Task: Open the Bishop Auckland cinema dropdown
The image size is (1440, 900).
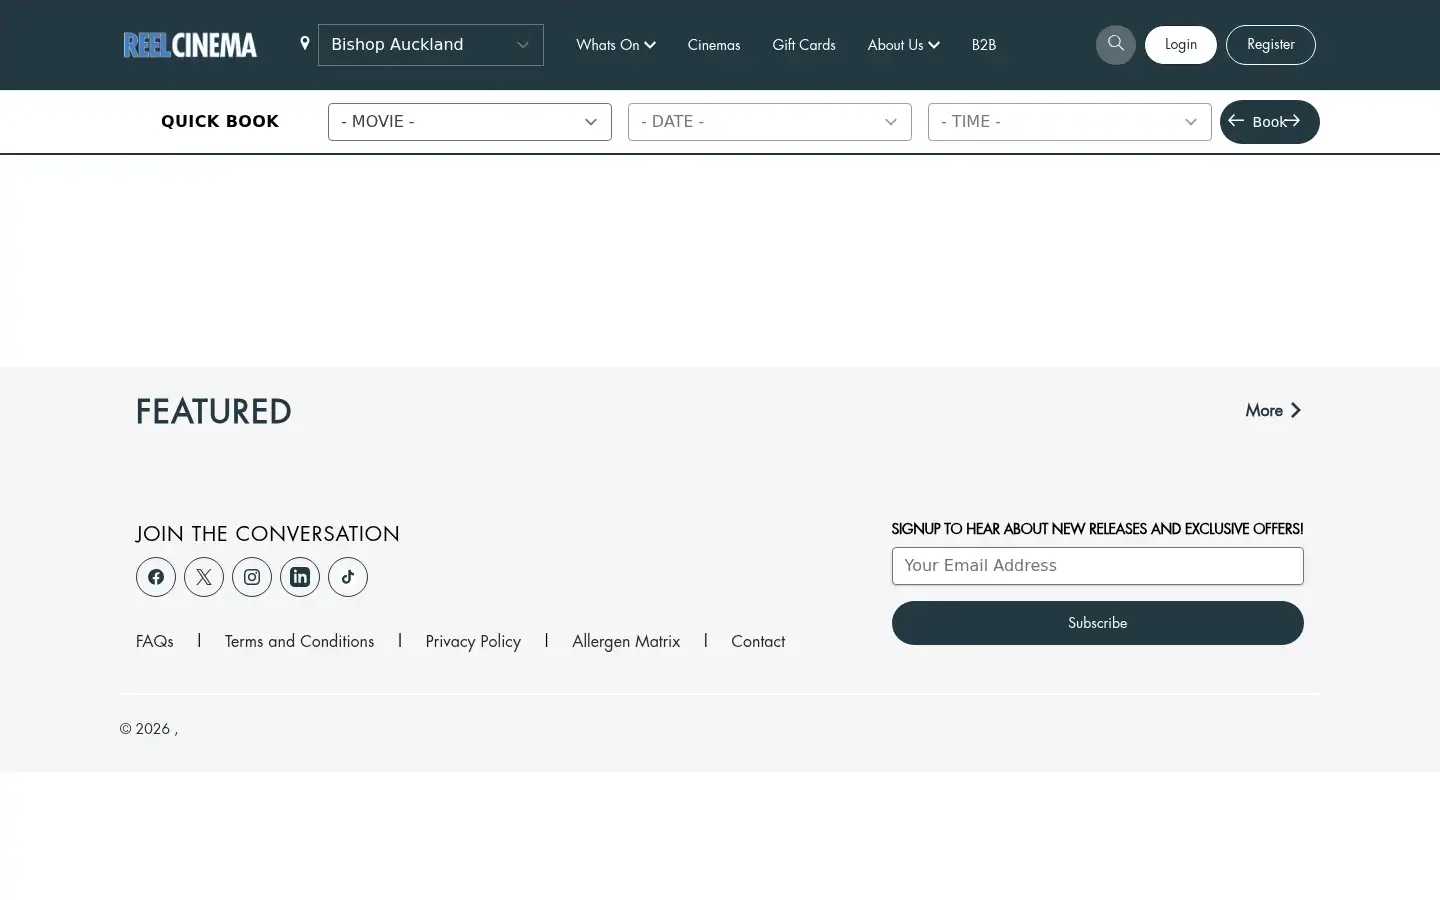Action: [x=431, y=45]
